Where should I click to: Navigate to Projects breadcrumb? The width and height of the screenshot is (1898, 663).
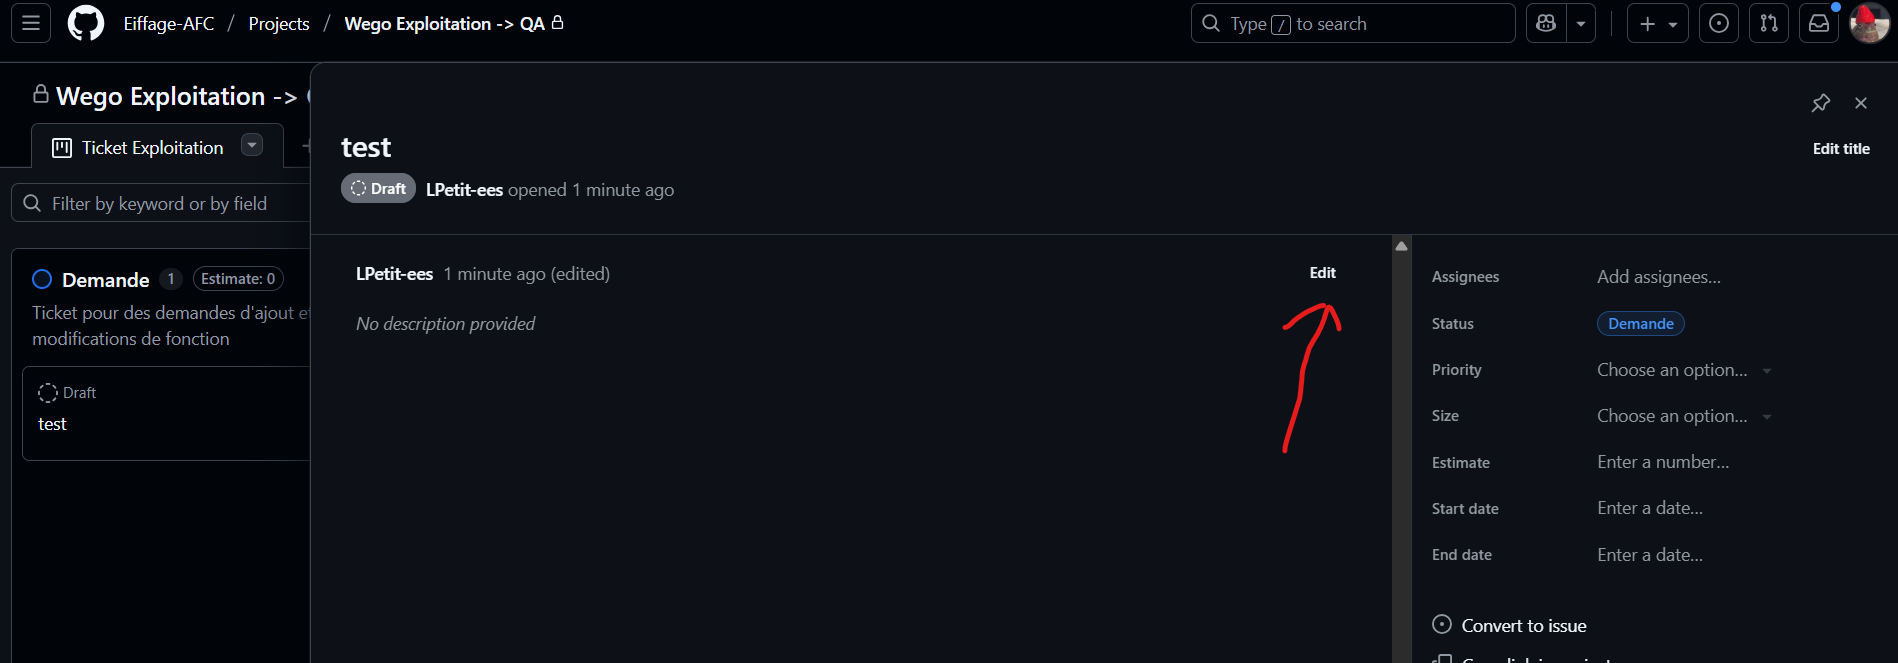coord(279,24)
